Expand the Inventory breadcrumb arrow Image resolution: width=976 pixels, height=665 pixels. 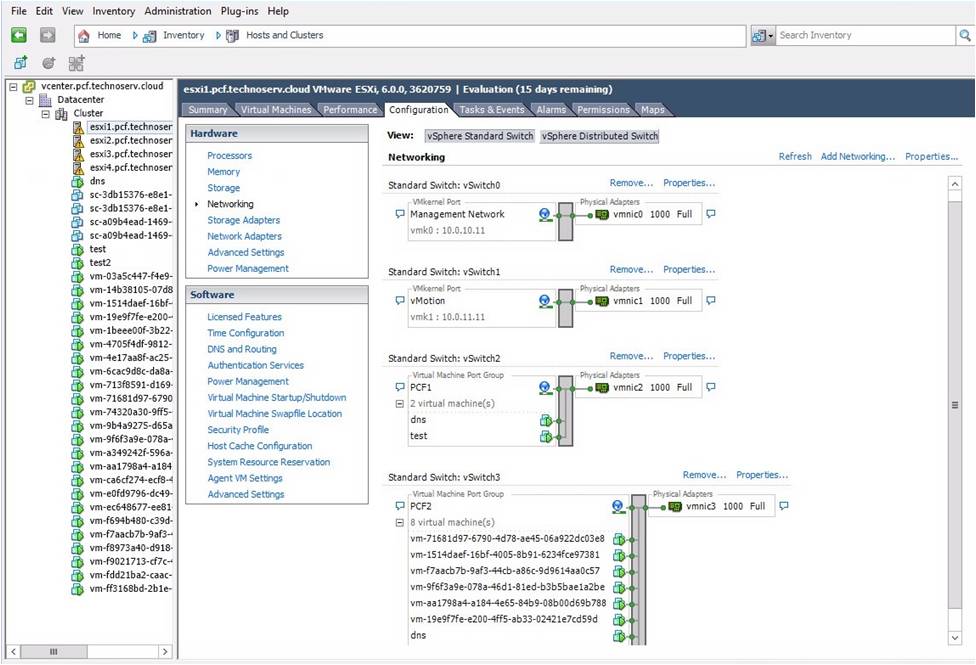218,36
